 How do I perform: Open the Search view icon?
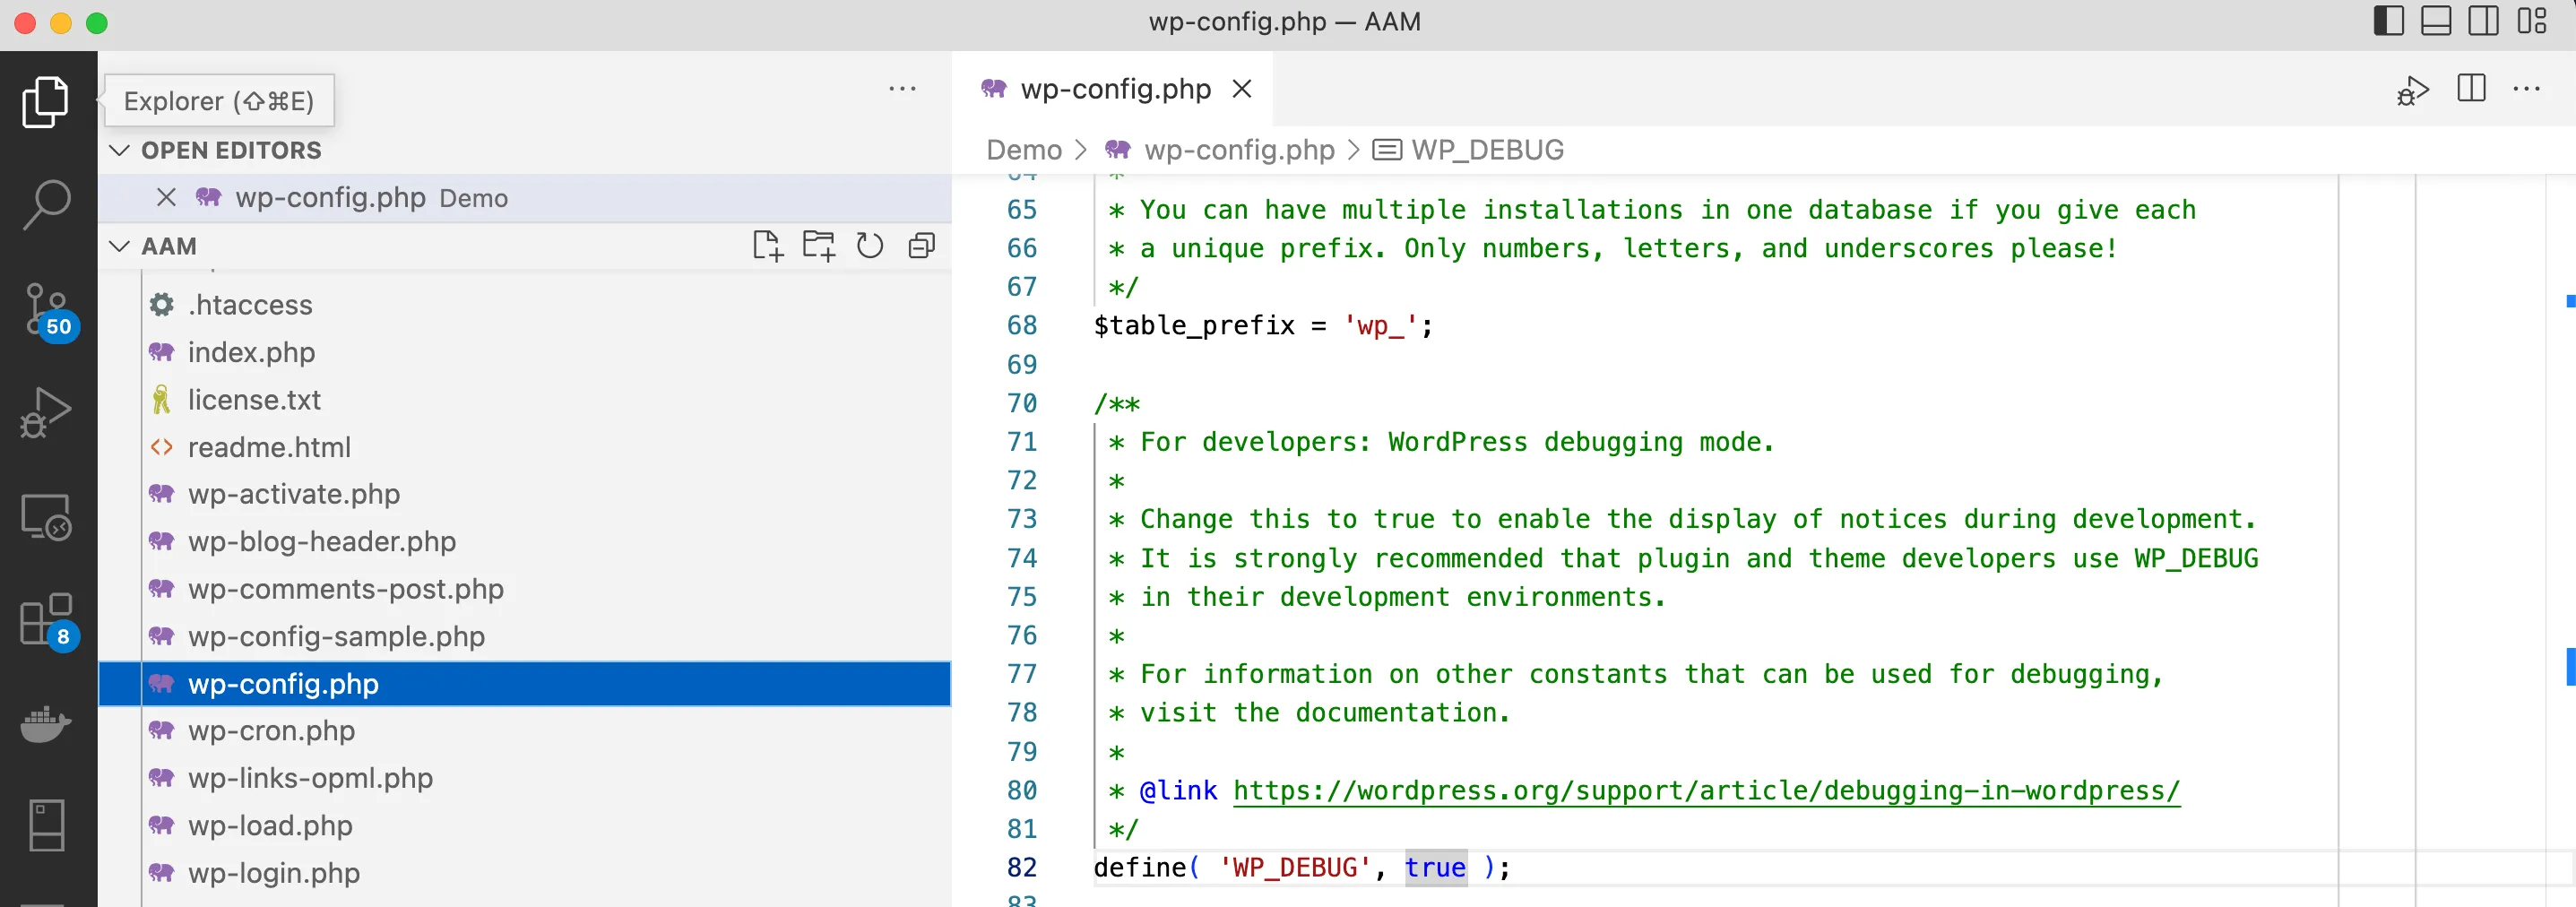[46, 205]
